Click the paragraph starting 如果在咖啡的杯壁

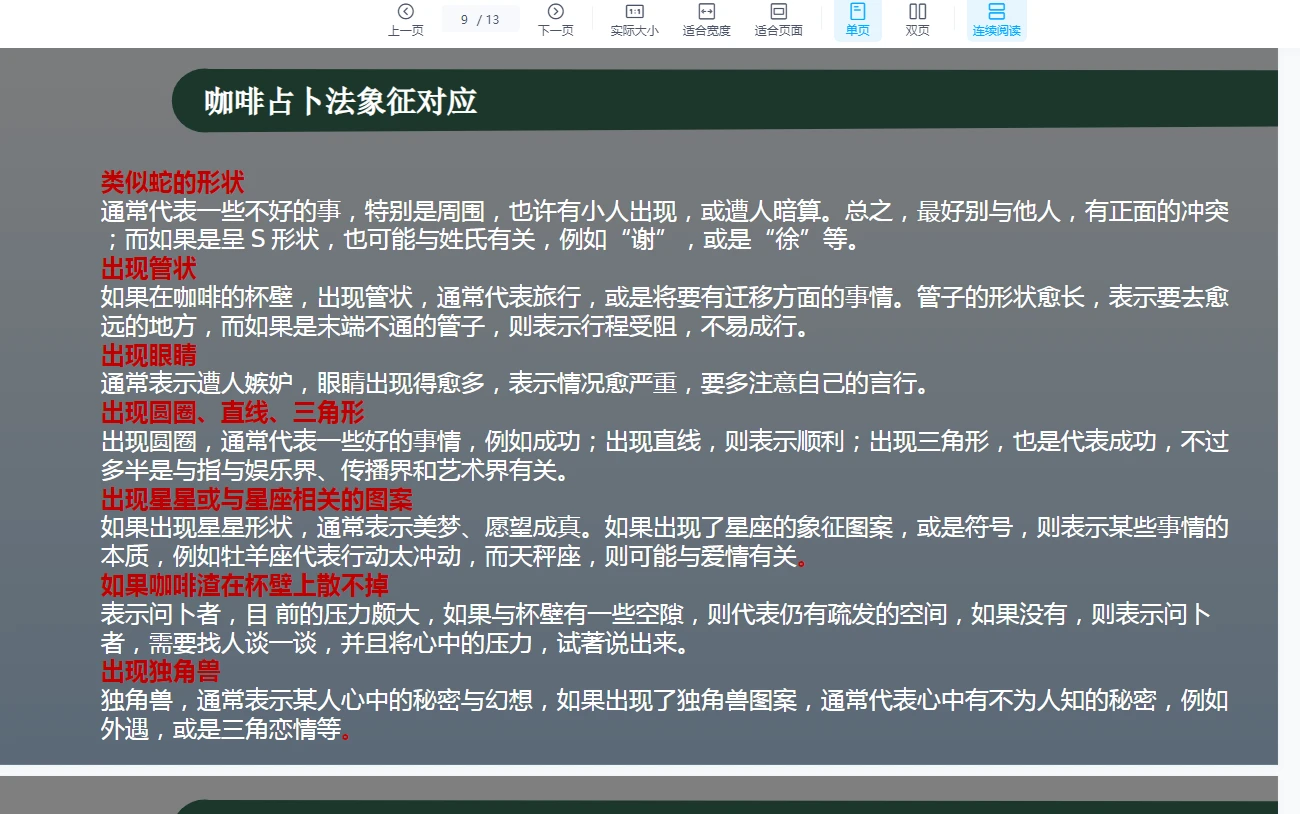tap(664, 312)
